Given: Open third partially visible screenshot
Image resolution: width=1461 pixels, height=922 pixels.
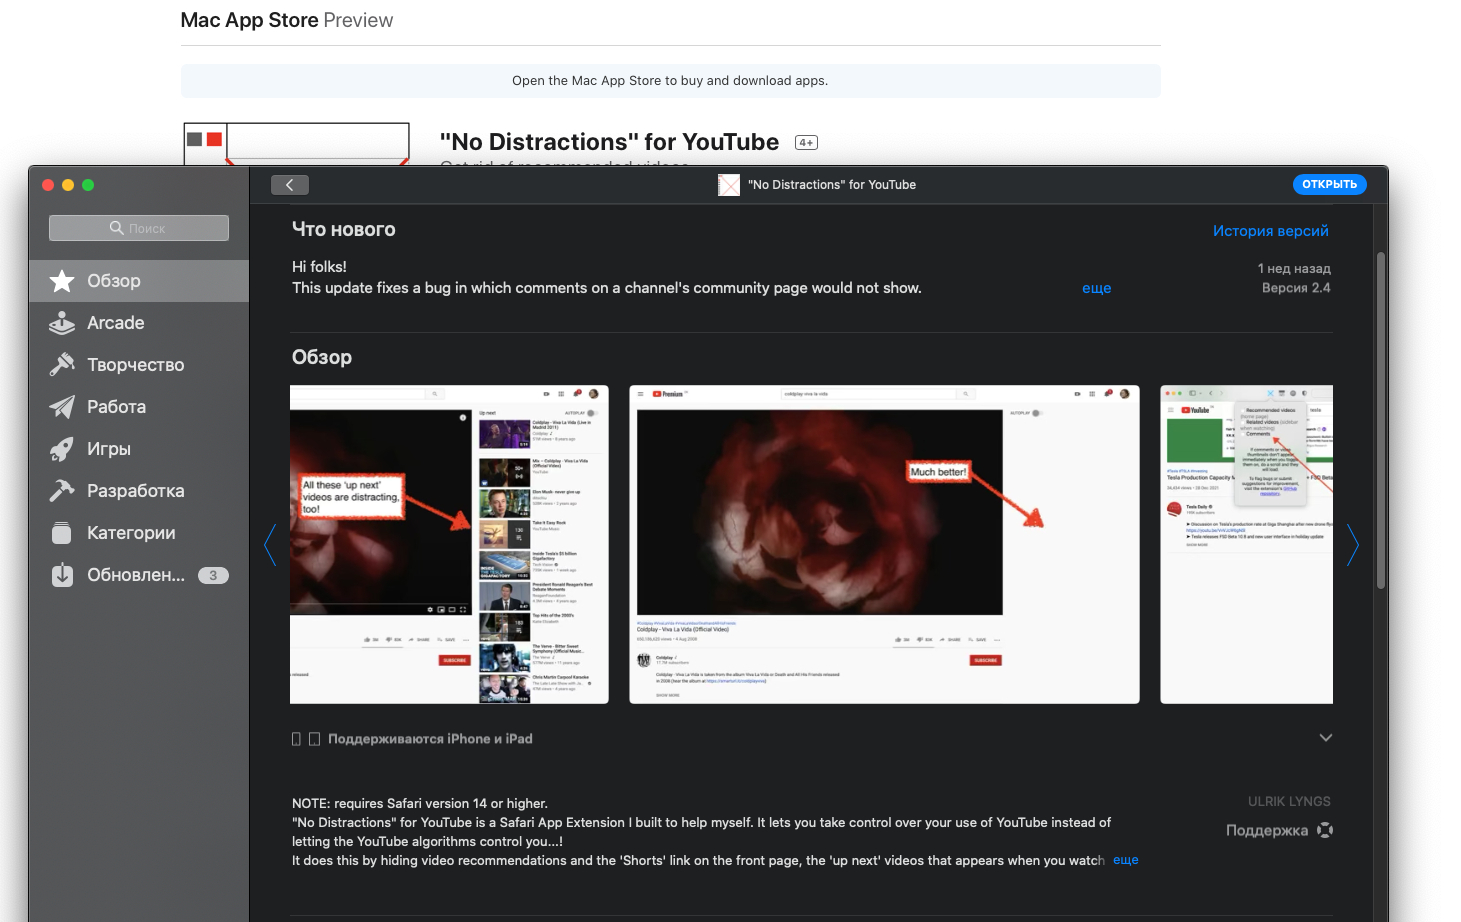Looking at the screenshot, I should [x=1246, y=544].
